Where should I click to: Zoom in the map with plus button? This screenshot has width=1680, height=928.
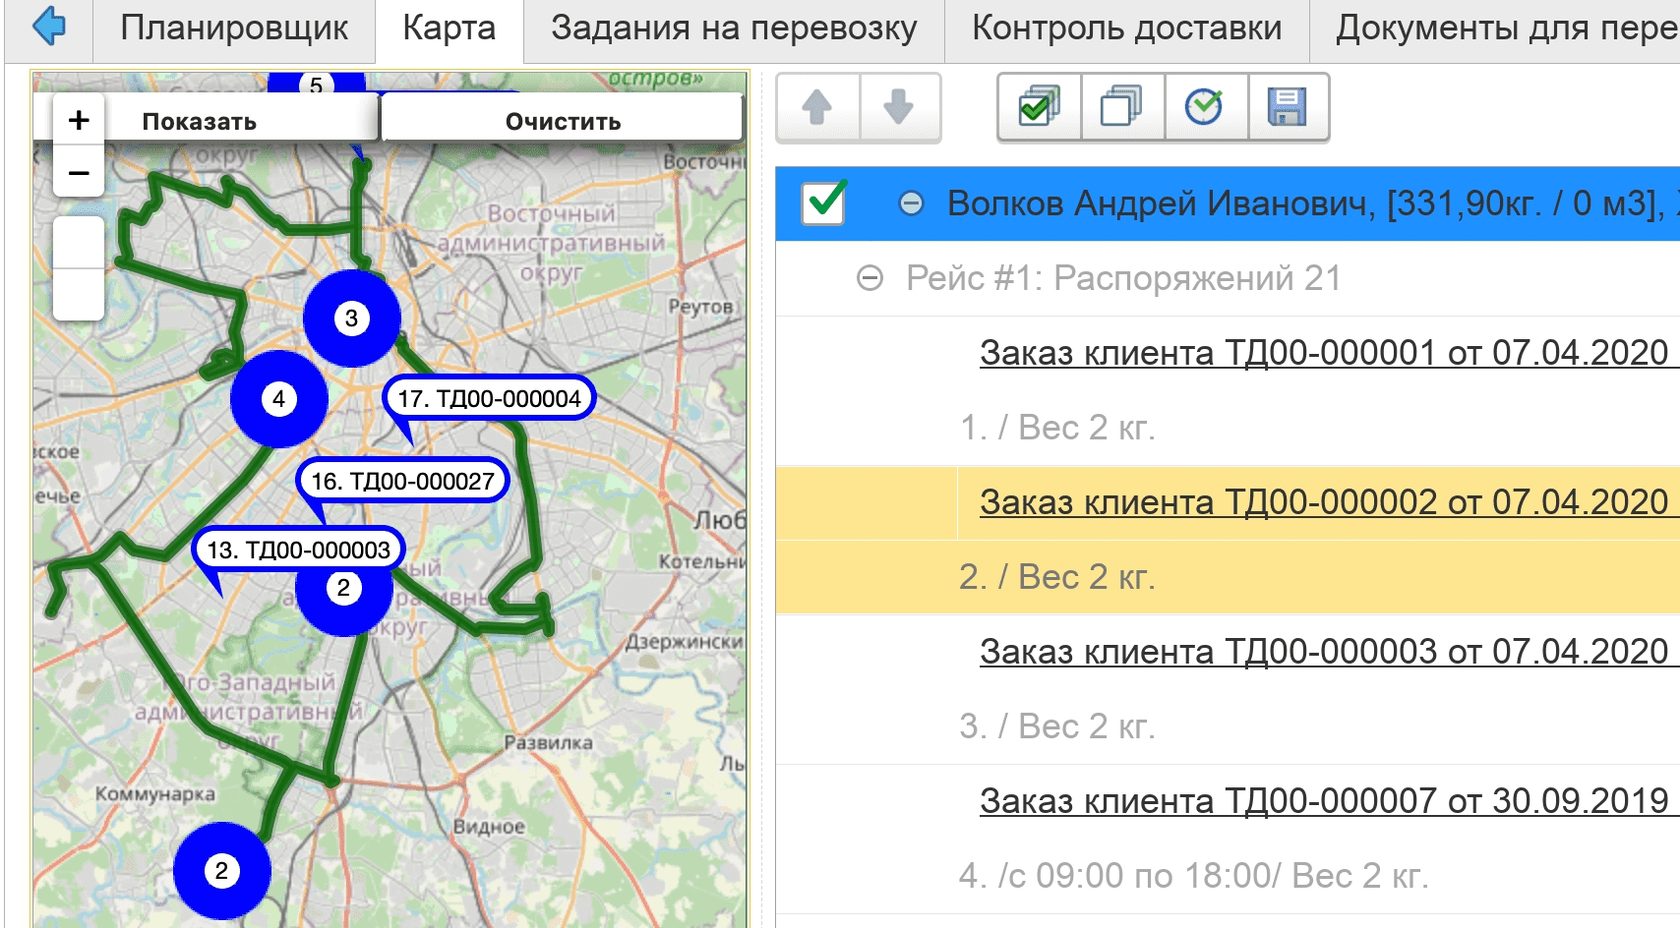click(78, 120)
